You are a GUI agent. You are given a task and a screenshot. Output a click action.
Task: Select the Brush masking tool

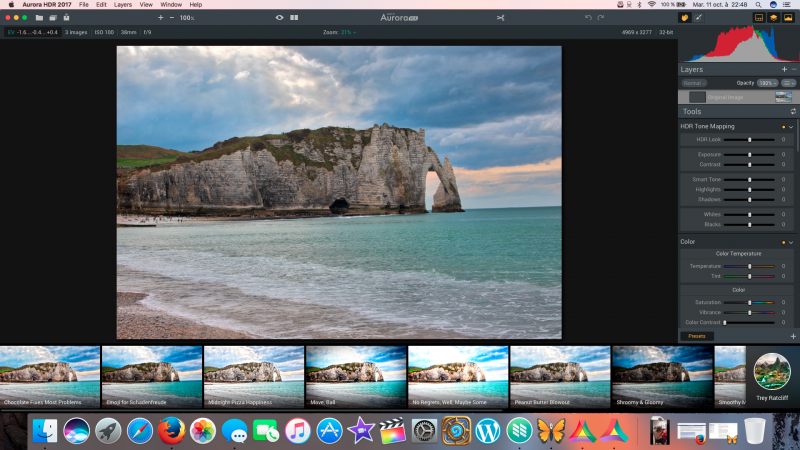click(x=698, y=17)
